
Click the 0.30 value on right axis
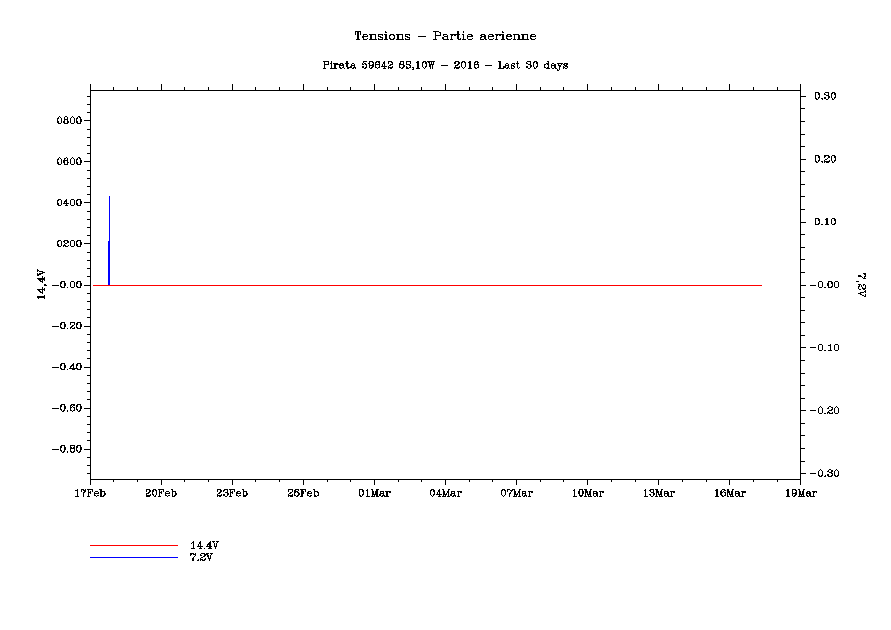click(824, 96)
